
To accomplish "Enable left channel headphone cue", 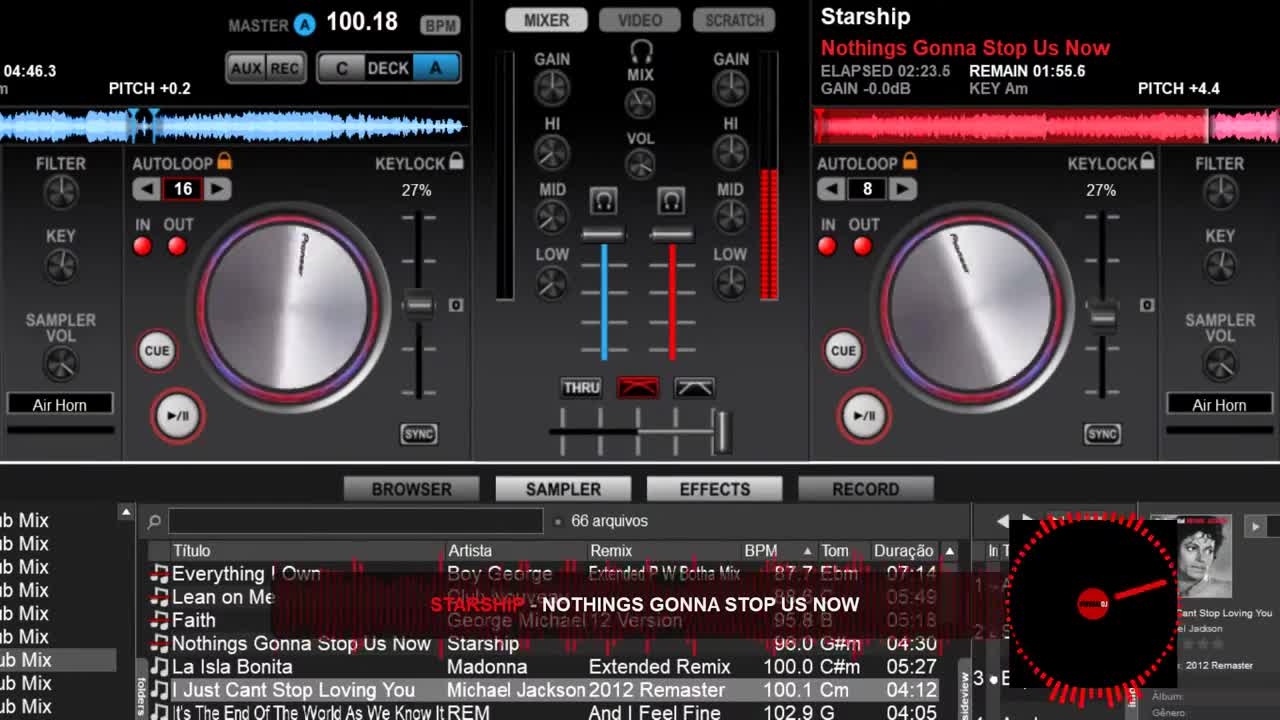I will [603, 201].
